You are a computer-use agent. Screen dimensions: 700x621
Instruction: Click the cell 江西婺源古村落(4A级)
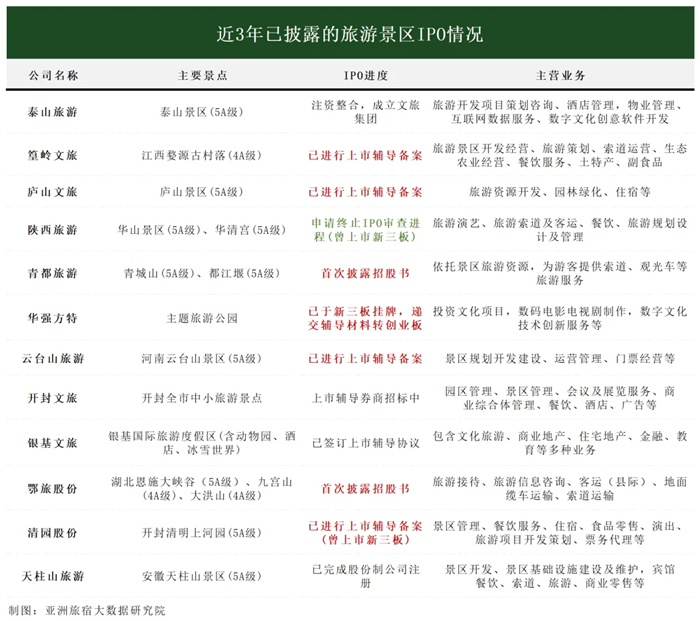202,155
